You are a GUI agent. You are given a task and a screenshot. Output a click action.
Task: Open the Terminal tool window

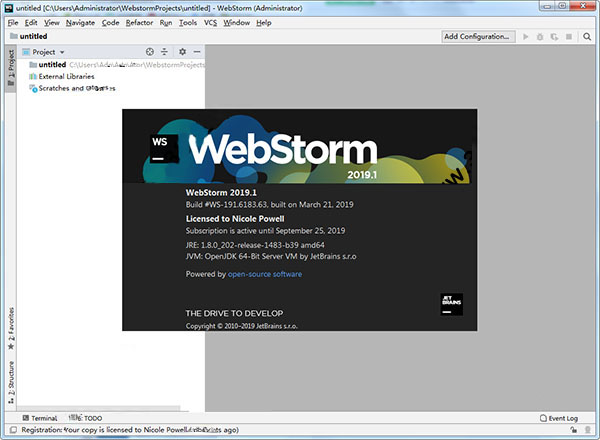(x=40, y=418)
